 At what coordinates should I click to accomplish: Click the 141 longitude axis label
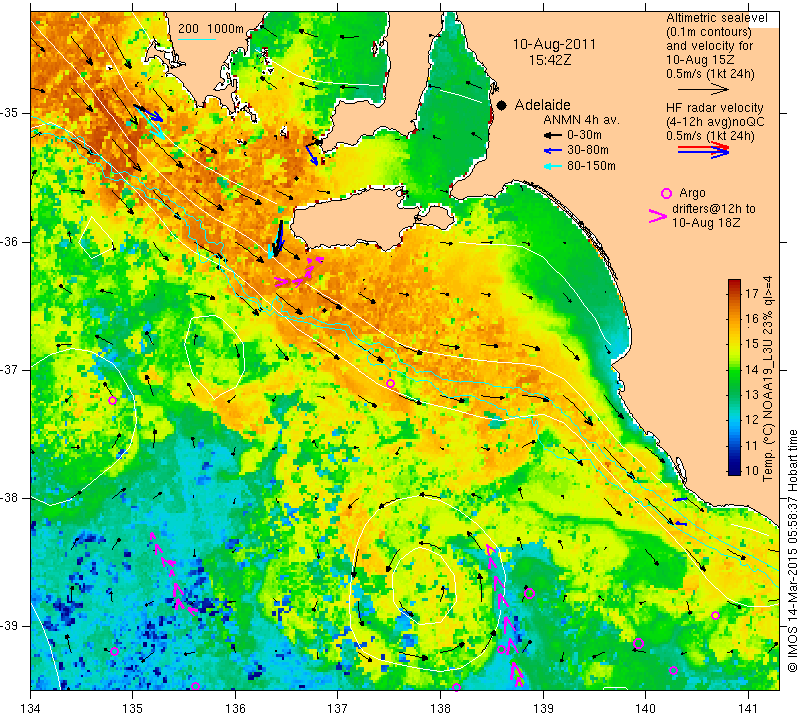[x=748, y=709]
